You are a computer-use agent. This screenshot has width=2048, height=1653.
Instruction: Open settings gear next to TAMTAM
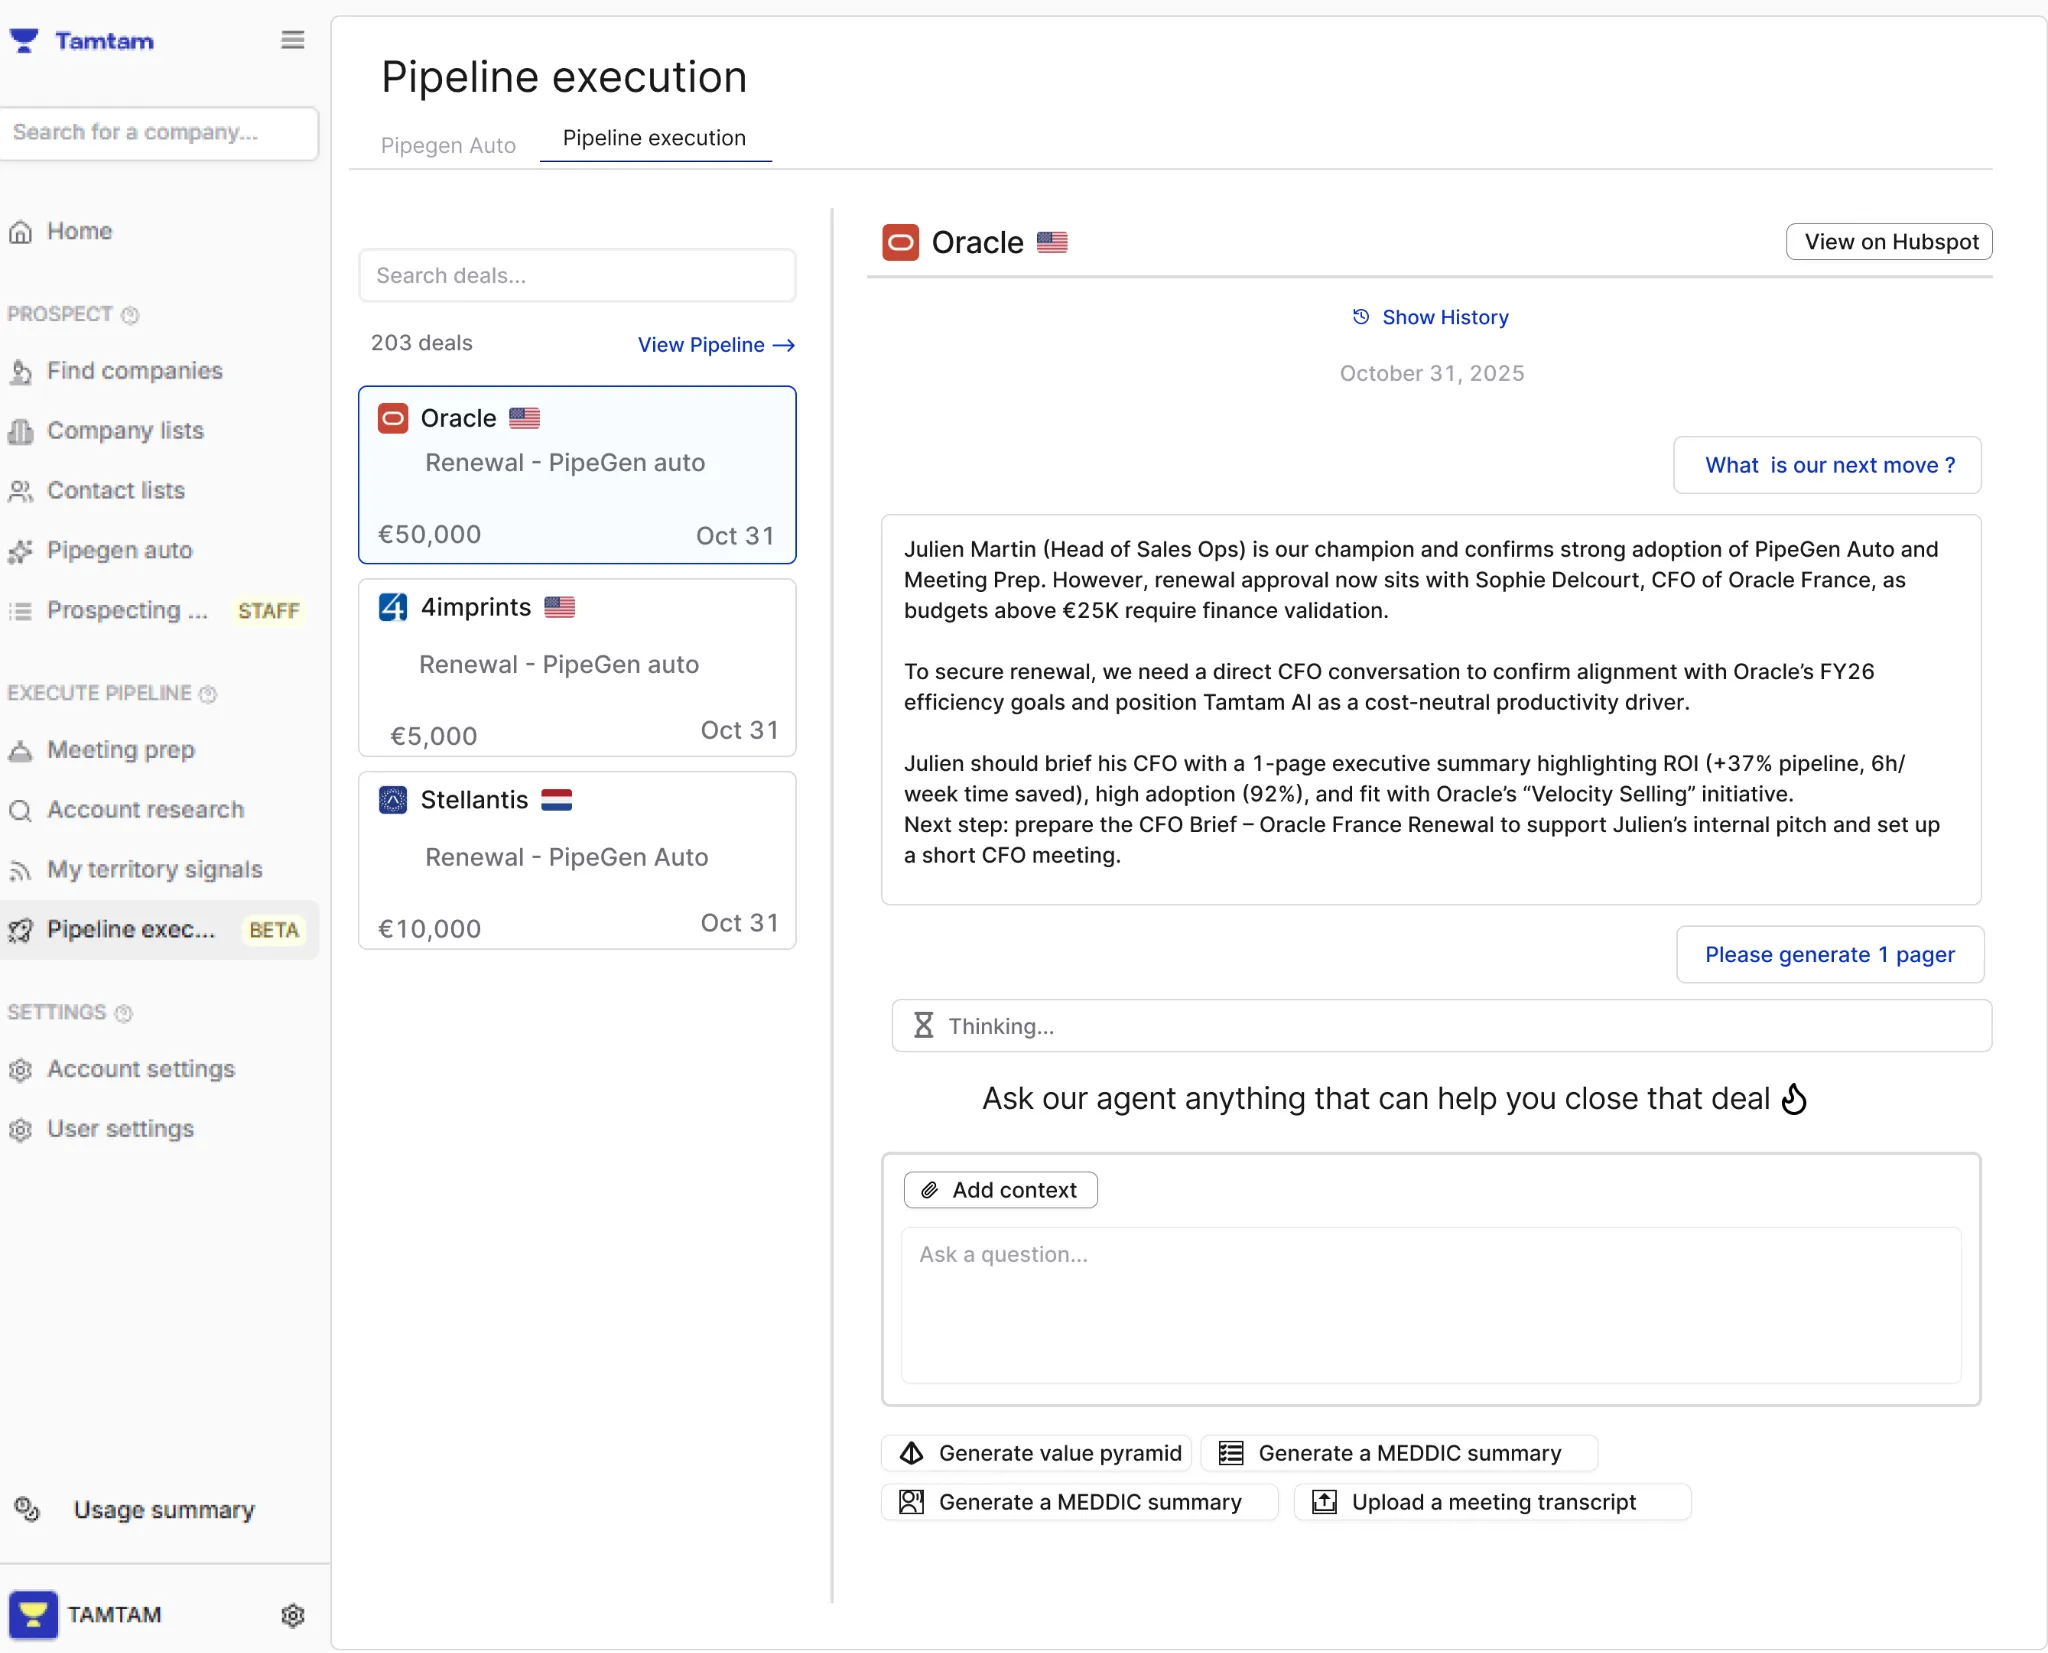coord(292,1615)
